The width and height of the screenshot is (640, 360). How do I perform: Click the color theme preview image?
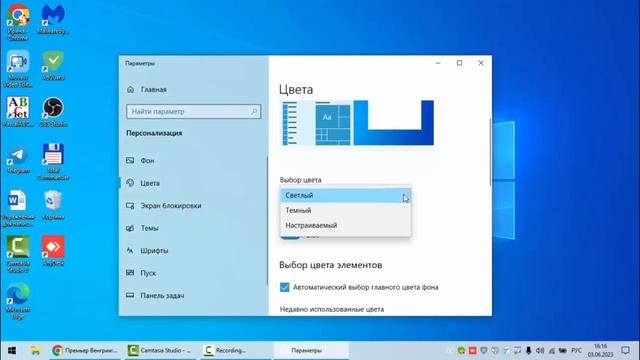[x=358, y=123]
